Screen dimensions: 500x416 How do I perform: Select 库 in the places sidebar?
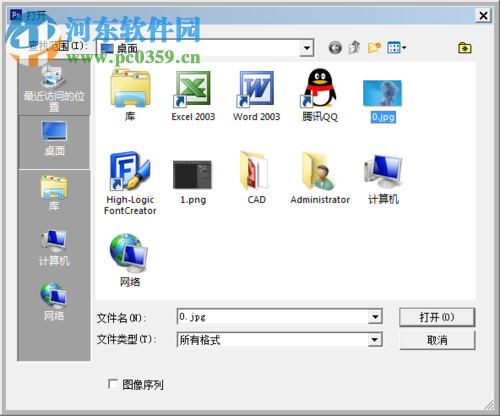(54, 193)
